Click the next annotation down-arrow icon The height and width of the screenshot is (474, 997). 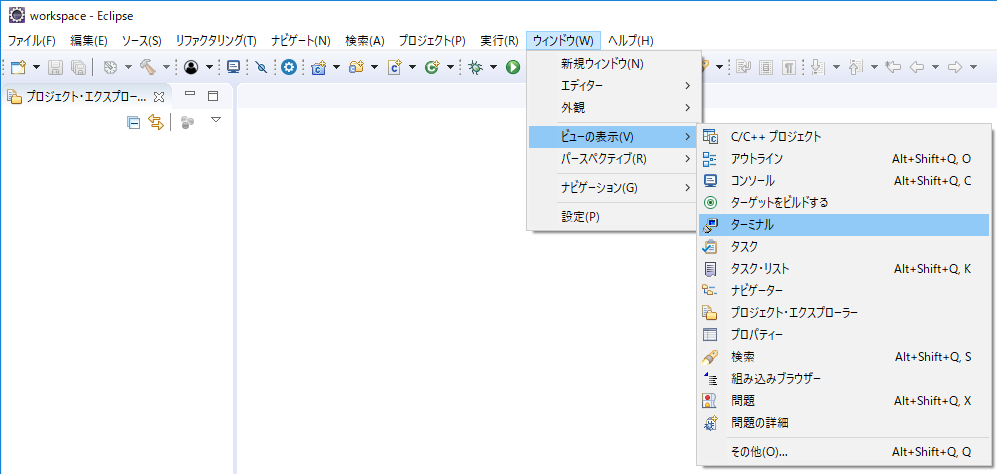tap(818, 66)
